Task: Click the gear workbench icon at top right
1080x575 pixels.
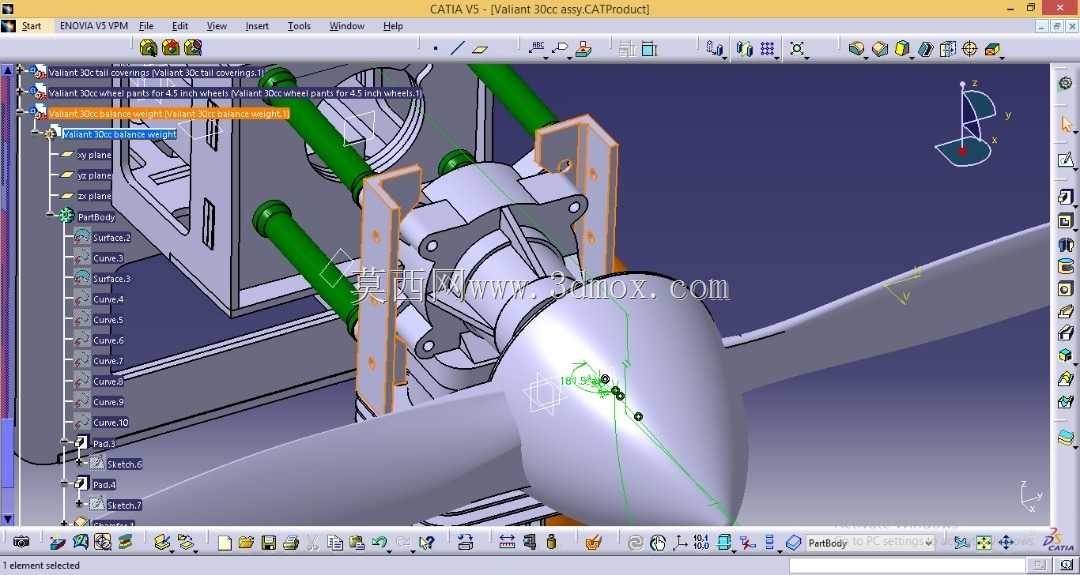Action: pyautogui.click(x=1066, y=83)
